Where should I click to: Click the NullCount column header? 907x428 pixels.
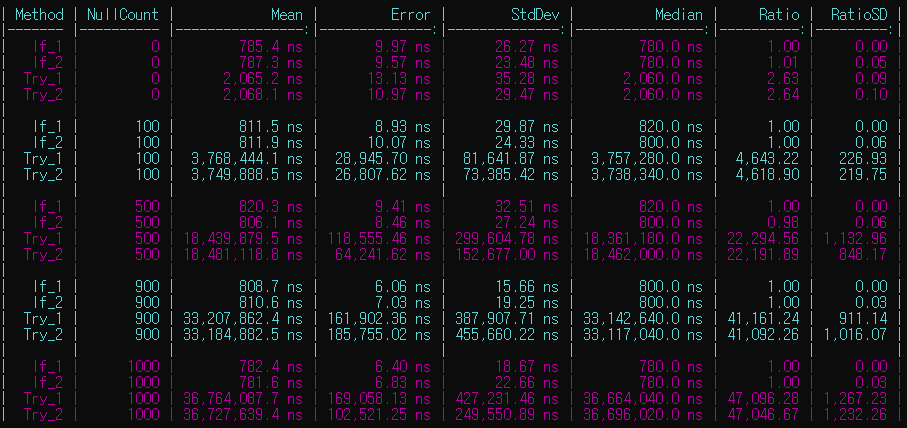(123, 14)
